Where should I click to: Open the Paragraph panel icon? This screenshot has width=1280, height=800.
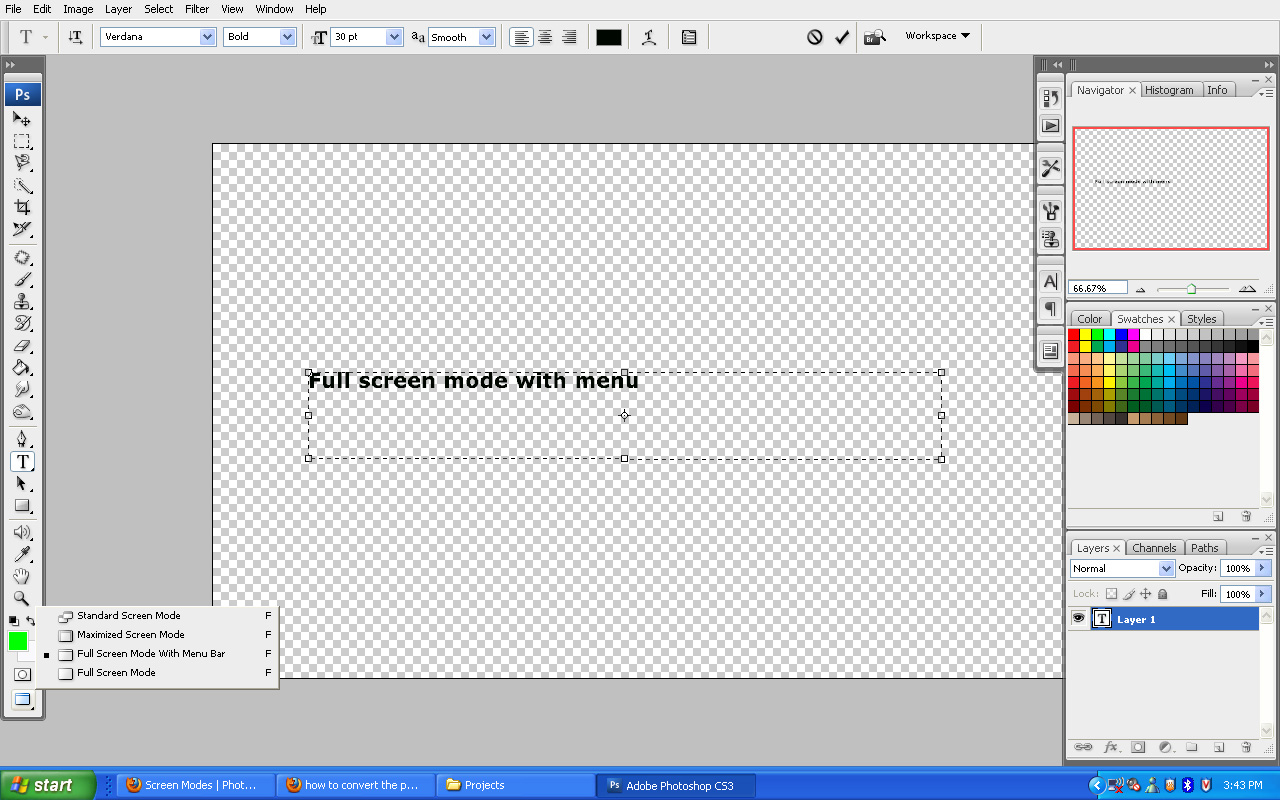click(1050, 310)
